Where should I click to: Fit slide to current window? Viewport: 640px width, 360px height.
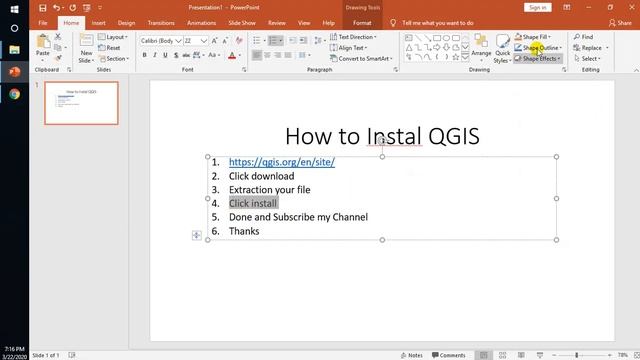[636, 356]
